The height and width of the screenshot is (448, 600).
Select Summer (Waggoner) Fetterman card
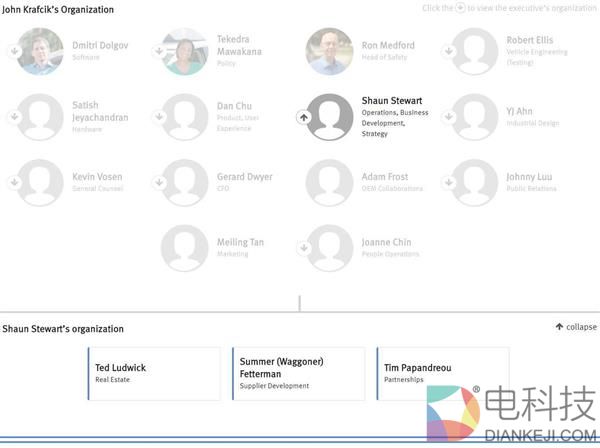pyautogui.click(x=298, y=374)
